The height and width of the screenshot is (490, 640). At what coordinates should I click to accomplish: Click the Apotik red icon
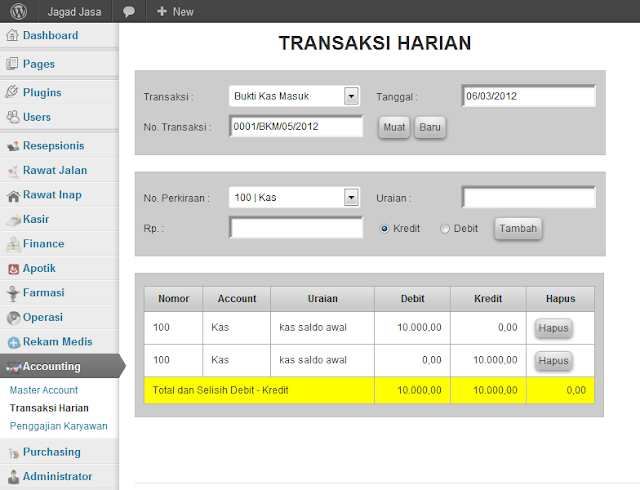13,269
